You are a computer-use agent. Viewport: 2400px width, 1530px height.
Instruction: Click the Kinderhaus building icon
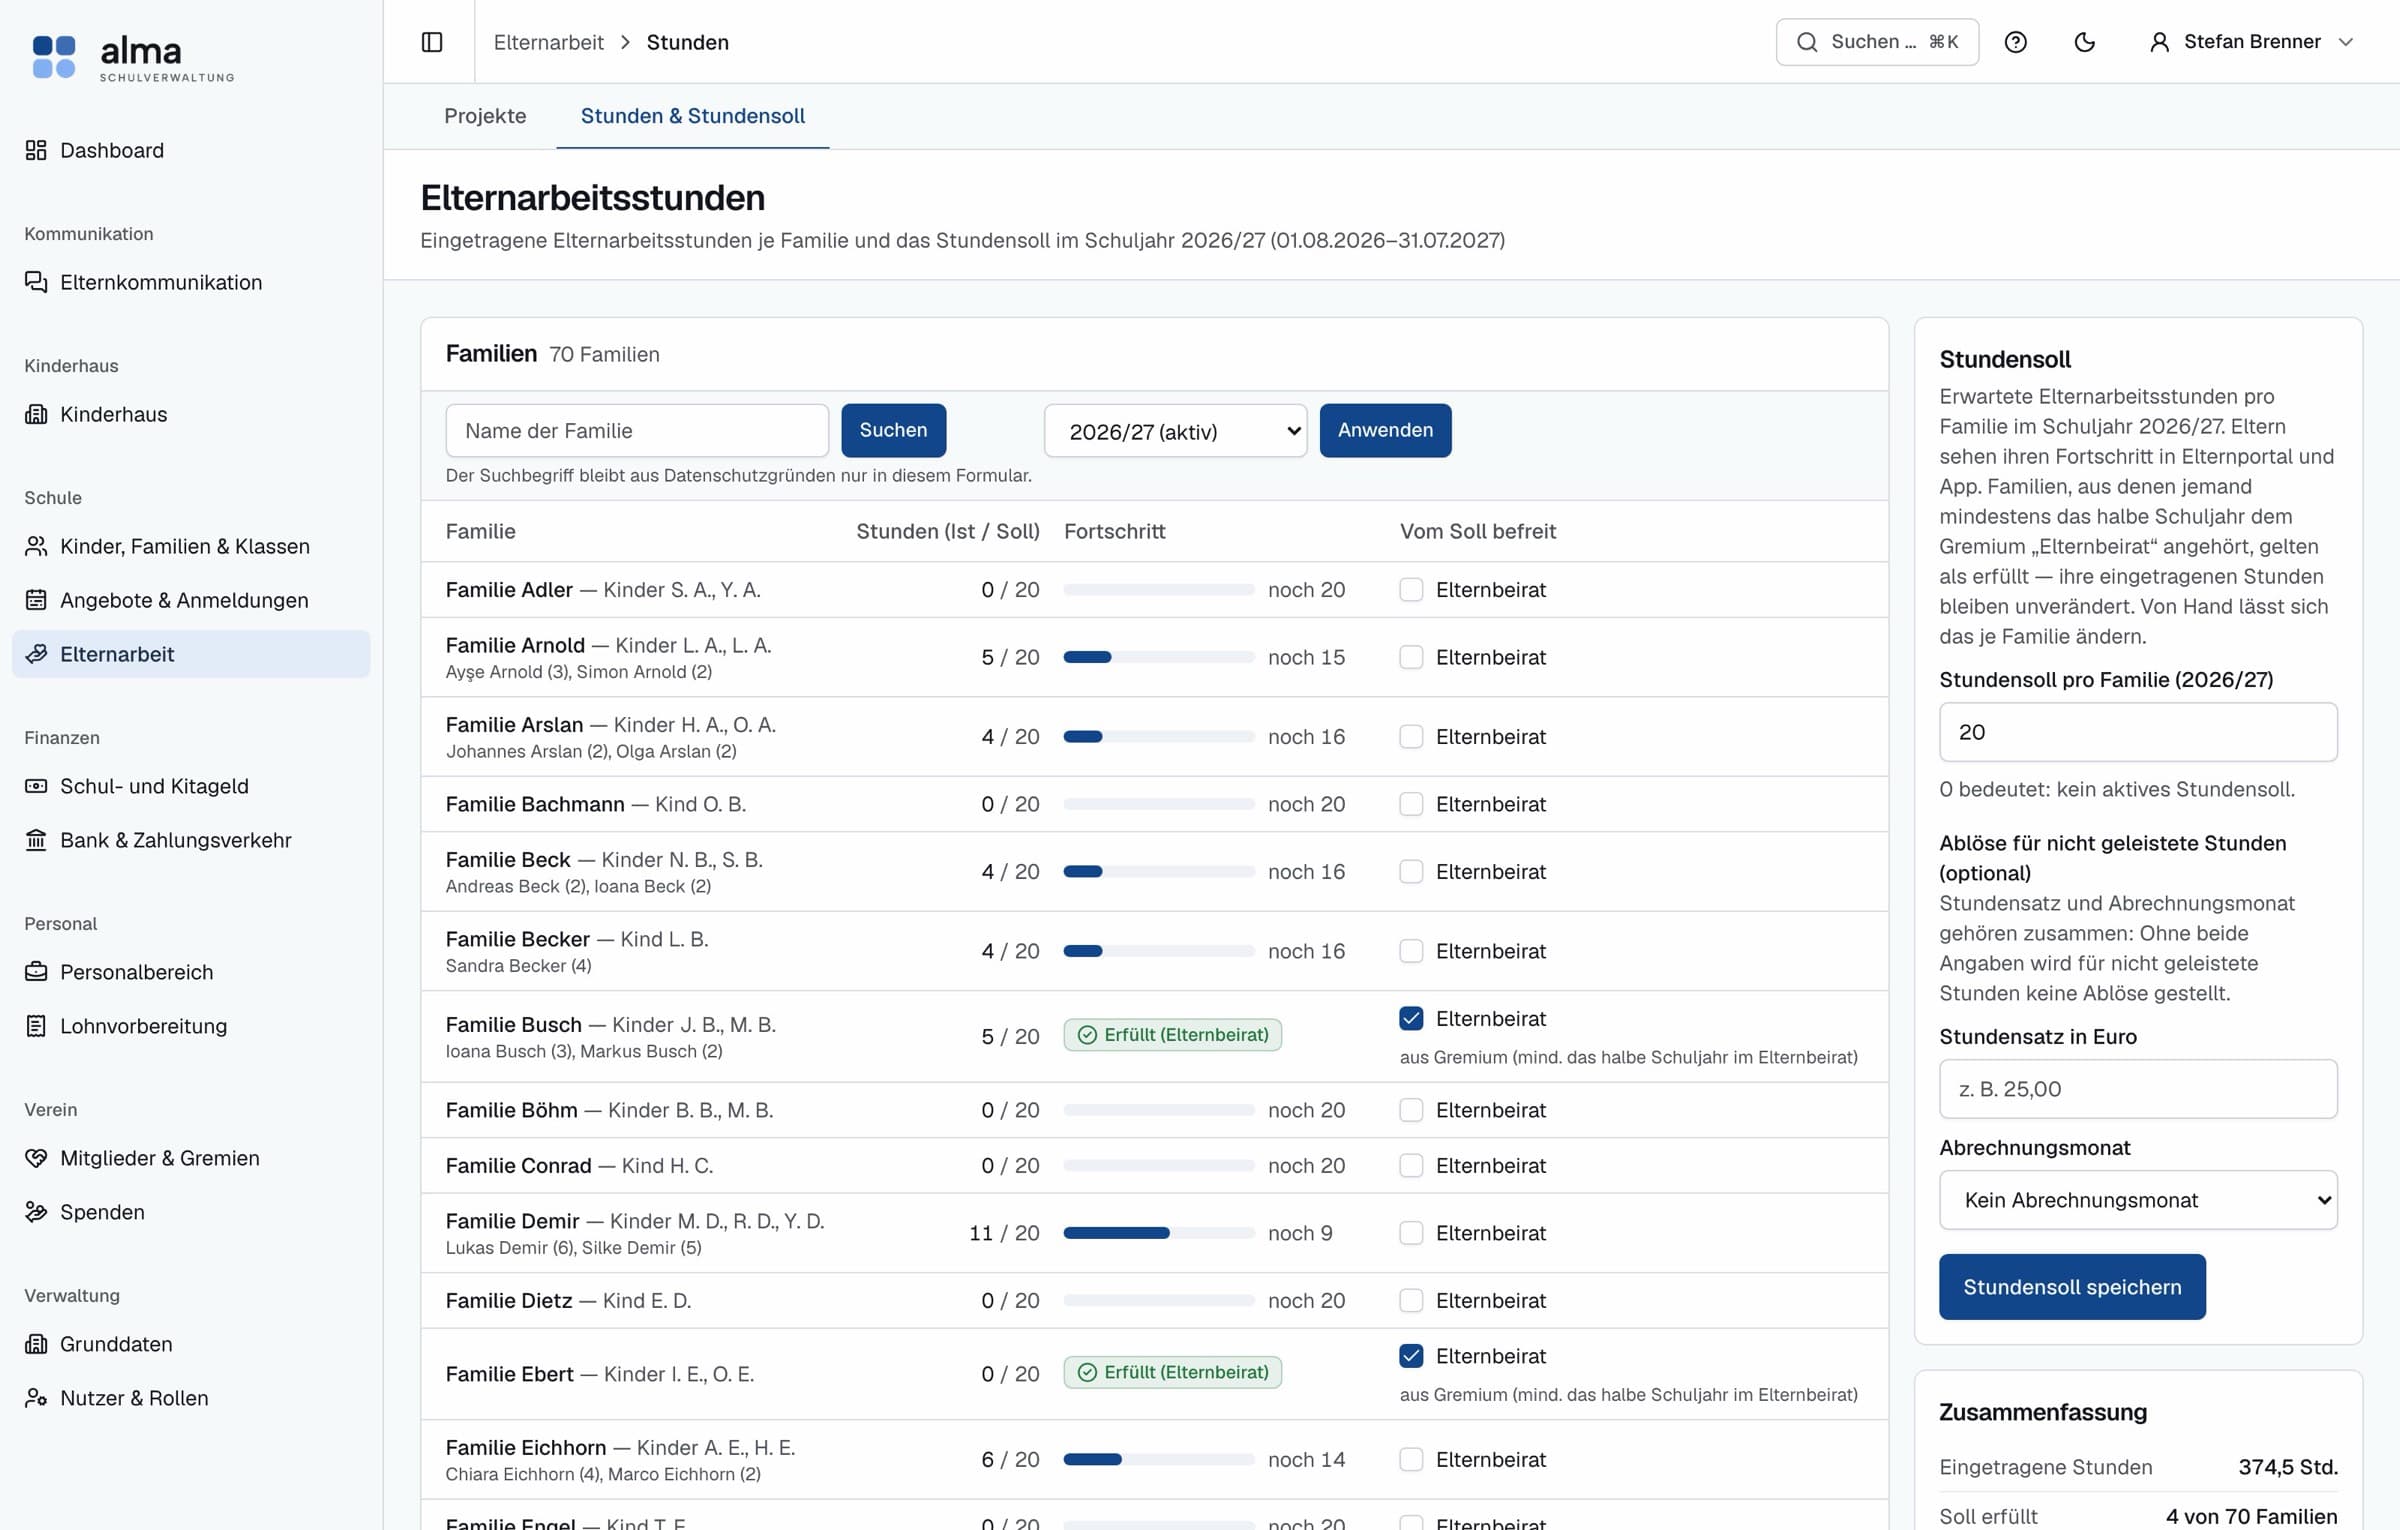tap(36, 414)
